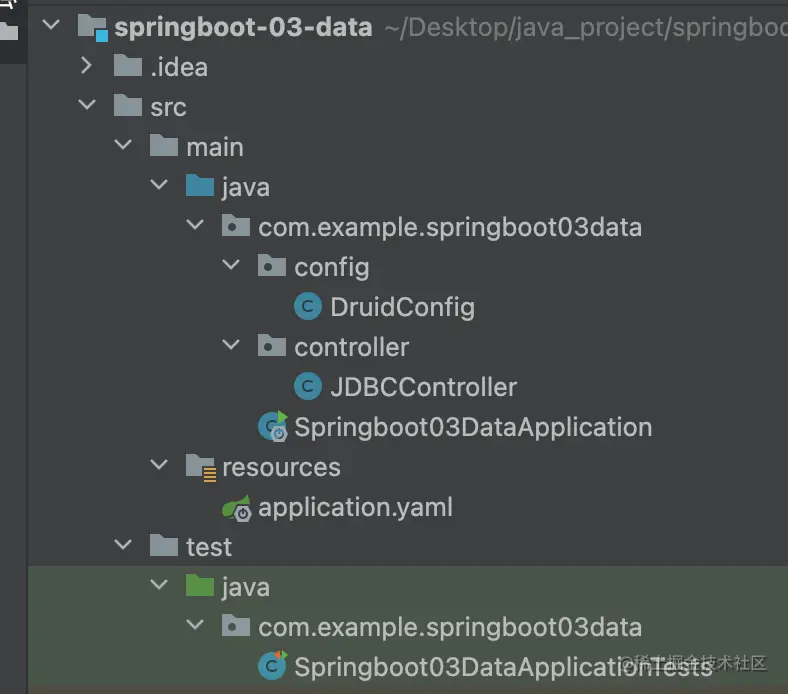This screenshot has width=788, height=694.
Task: Collapse the src folder chevron
Action: [87, 105]
